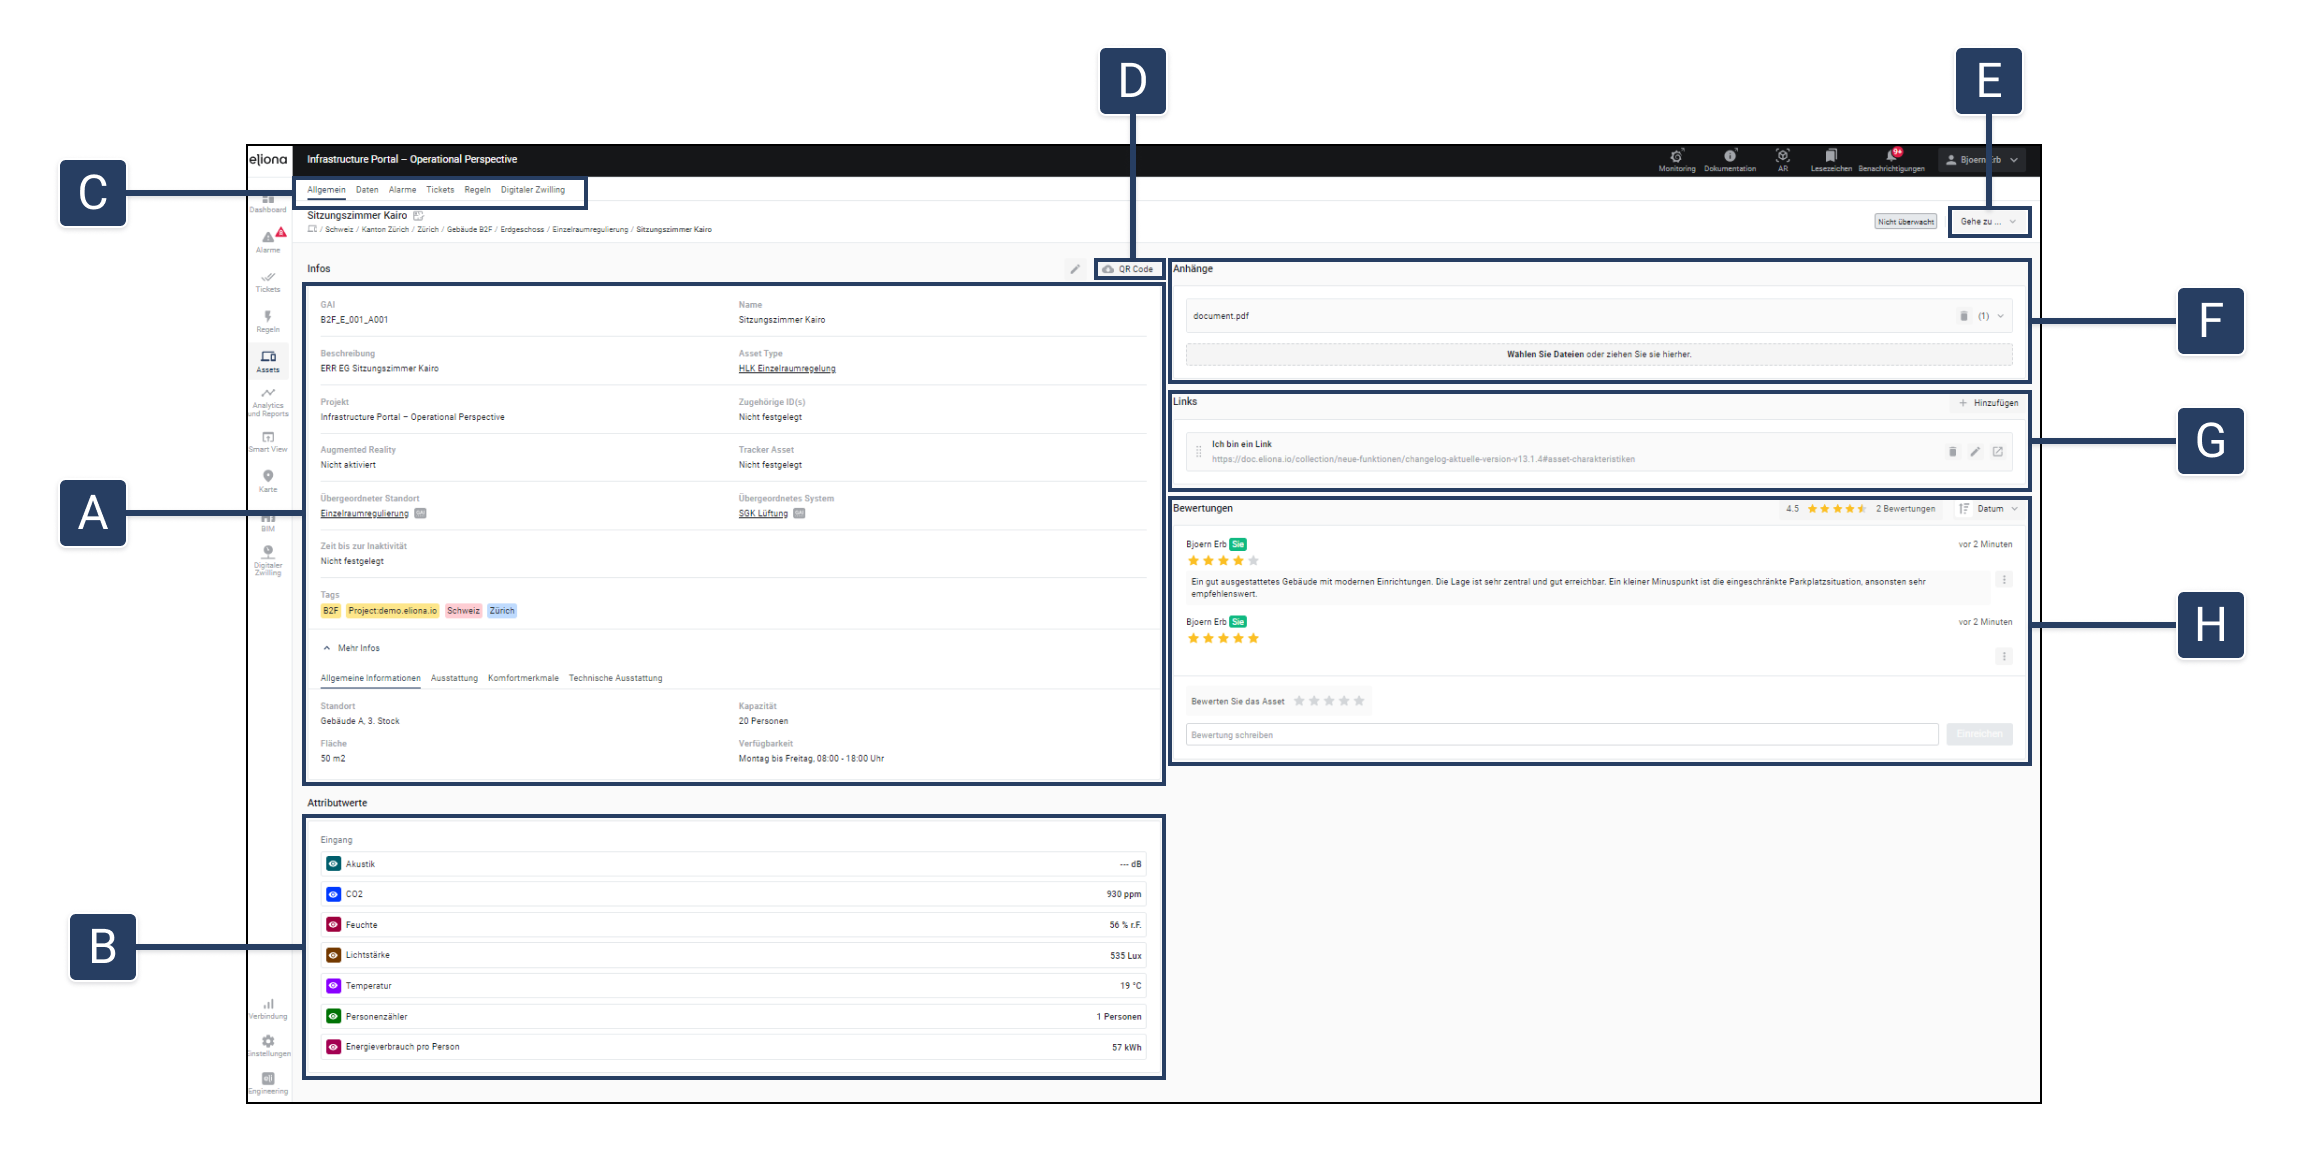The height and width of the screenshot is (1150, 2304).
Task: Delete the document.pdf attachment
Action: [1963, 316]
